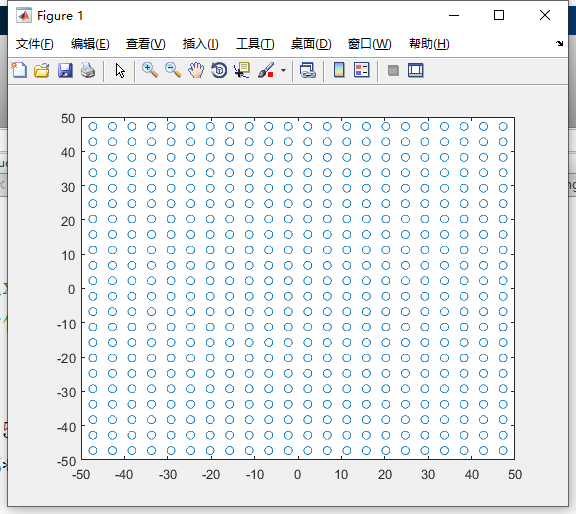
Task: Click y-axis tick label 30
Action: pyautogui.click(x=68, y=188)
